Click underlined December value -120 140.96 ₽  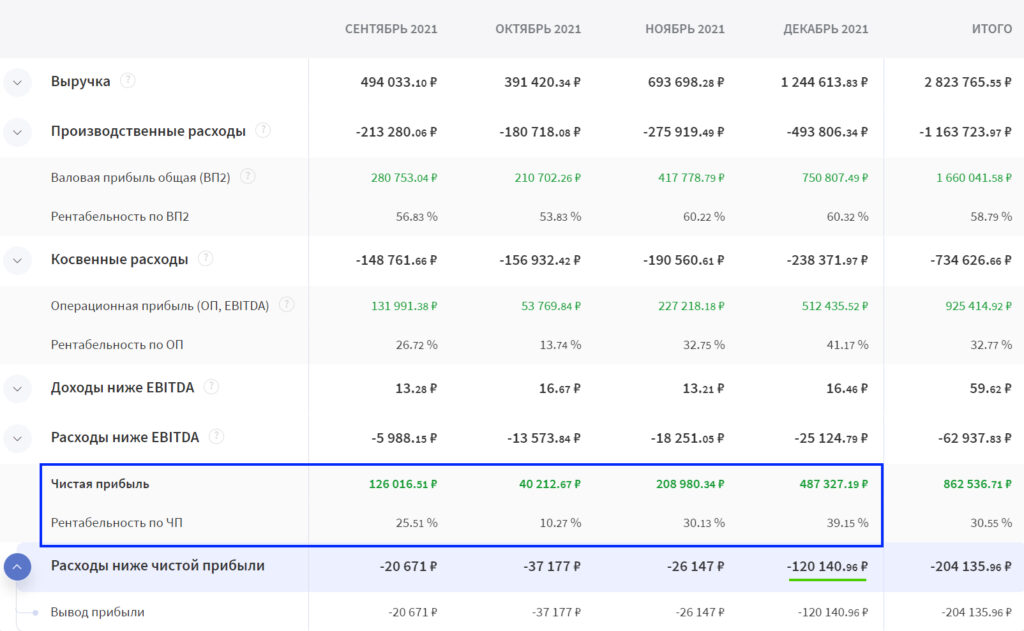[827, 566]
